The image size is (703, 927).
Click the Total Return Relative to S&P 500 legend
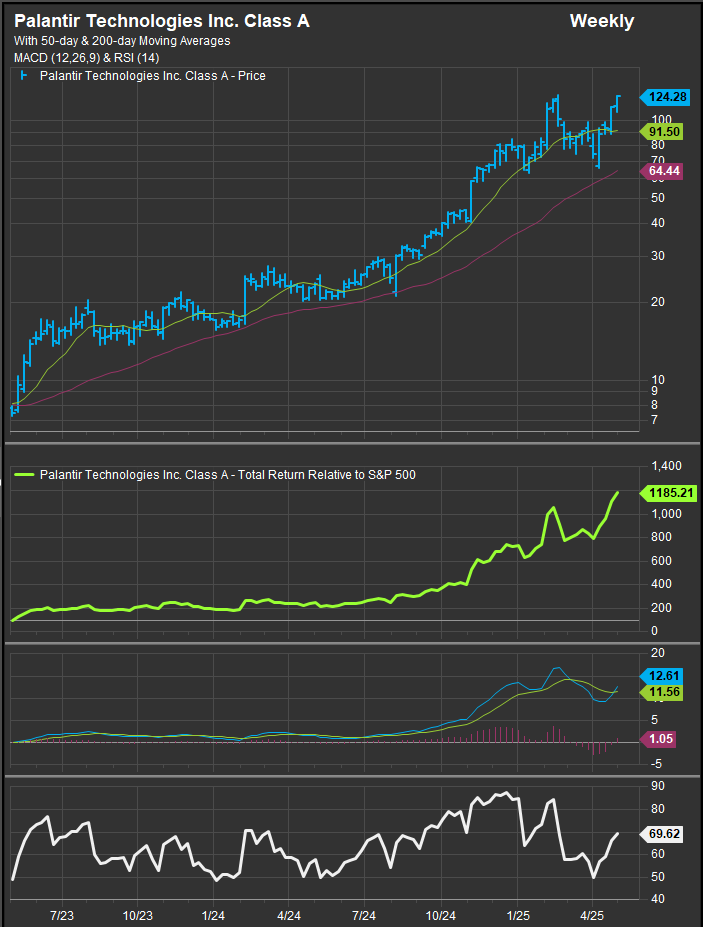pyautogui.click(x=228, y=475)
